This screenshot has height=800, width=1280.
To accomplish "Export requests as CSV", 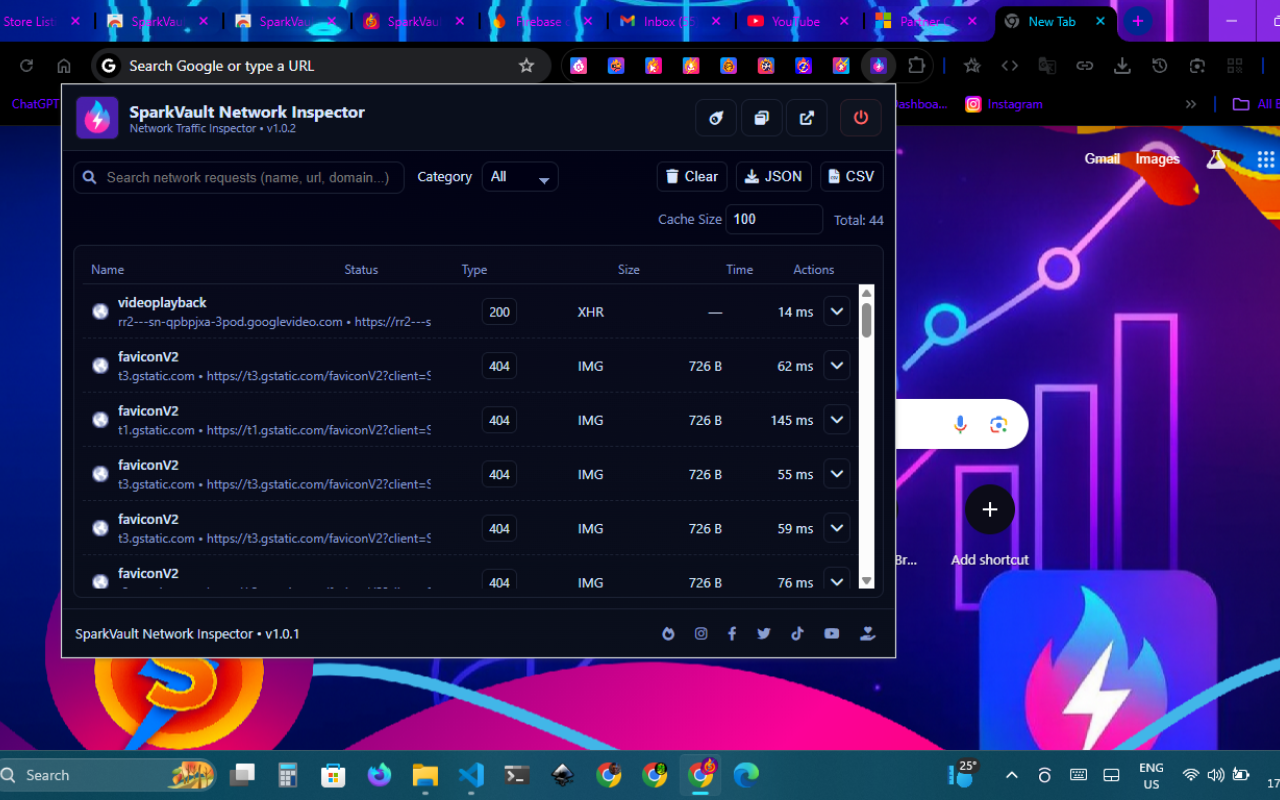I will 851,177.
